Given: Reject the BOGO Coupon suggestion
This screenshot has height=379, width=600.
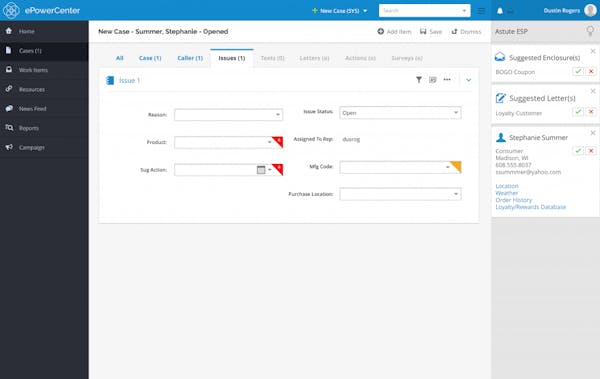Looking at the screenshot, I should [591, 71].
